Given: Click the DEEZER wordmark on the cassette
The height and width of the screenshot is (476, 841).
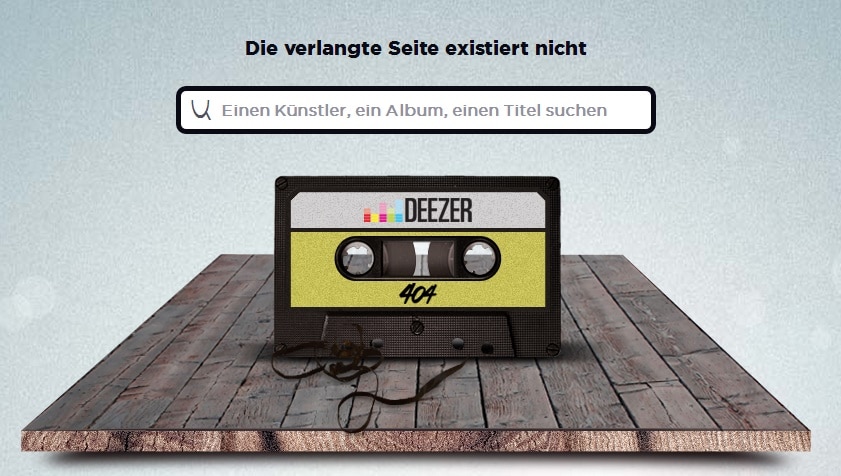Looking at the screenshot, I should (438, 210).
